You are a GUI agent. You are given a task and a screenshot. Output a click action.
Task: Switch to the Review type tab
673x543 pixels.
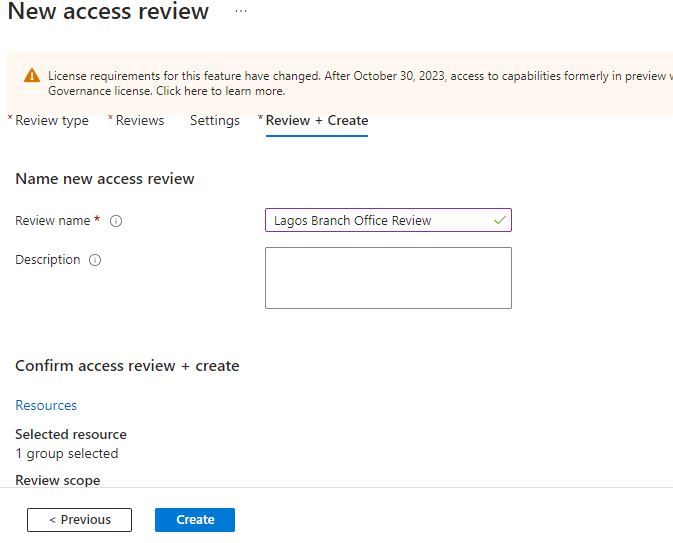pos(52,121)
